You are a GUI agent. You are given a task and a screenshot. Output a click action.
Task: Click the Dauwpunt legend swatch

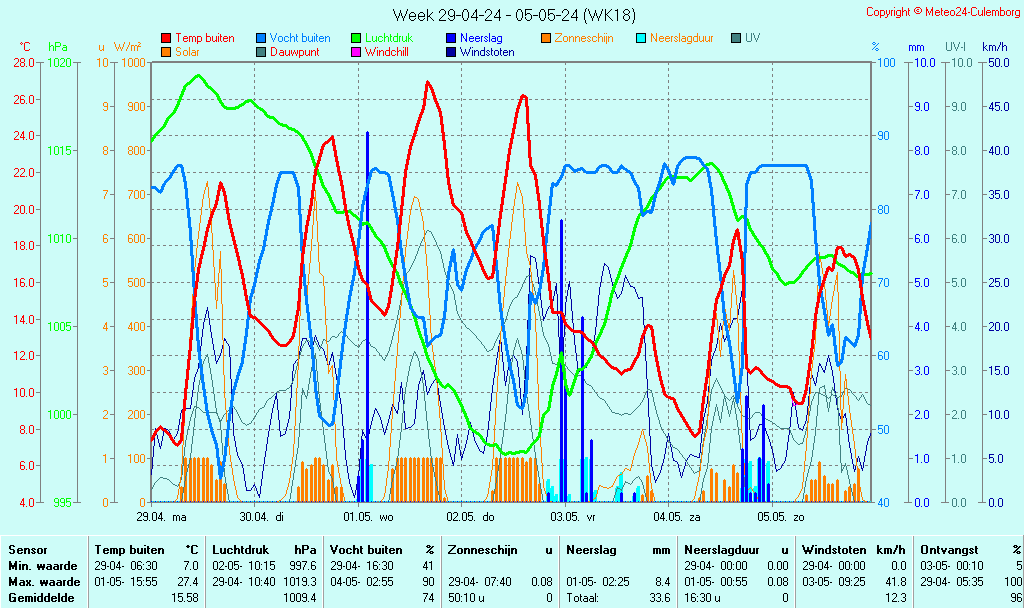[x=261, y=52]
